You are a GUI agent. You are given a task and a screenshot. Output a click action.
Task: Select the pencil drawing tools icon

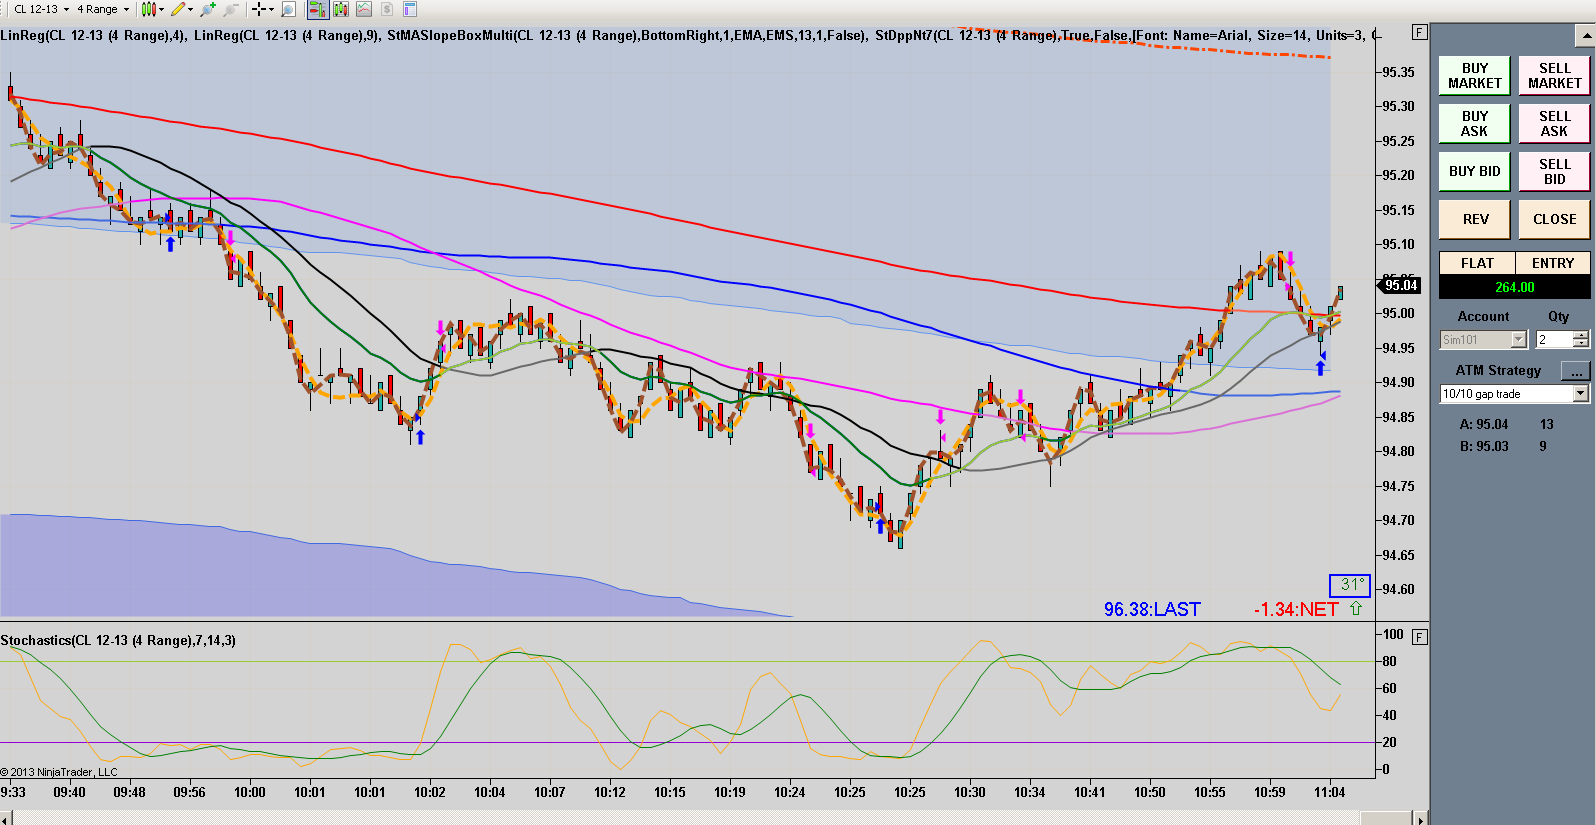pyautogui.click(x=177, y=9)
